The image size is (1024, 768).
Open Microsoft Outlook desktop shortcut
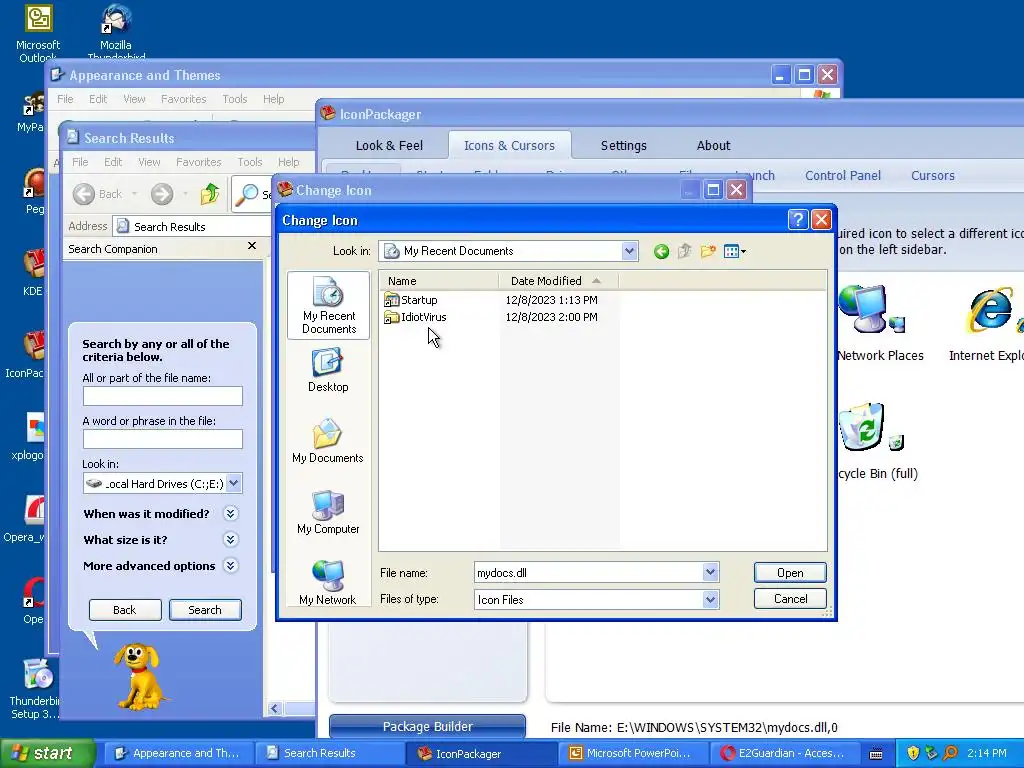click(x=38, y=33)
